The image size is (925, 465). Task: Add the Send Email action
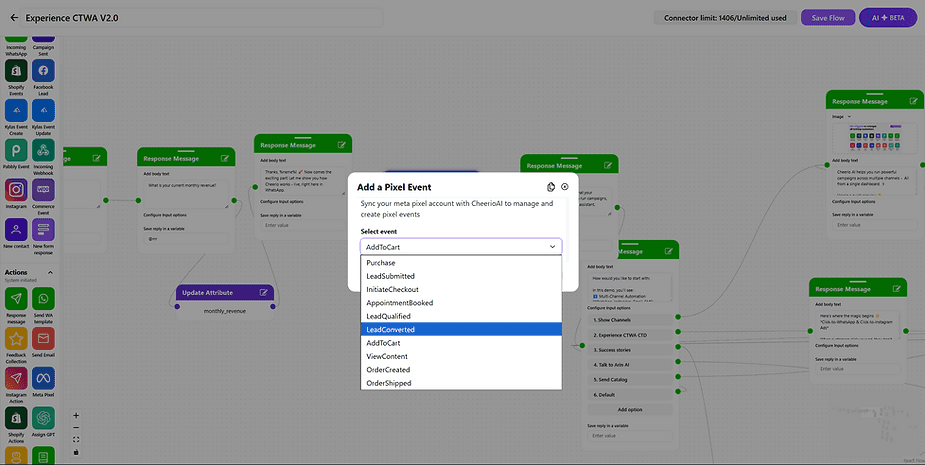(x=43, y=339)
